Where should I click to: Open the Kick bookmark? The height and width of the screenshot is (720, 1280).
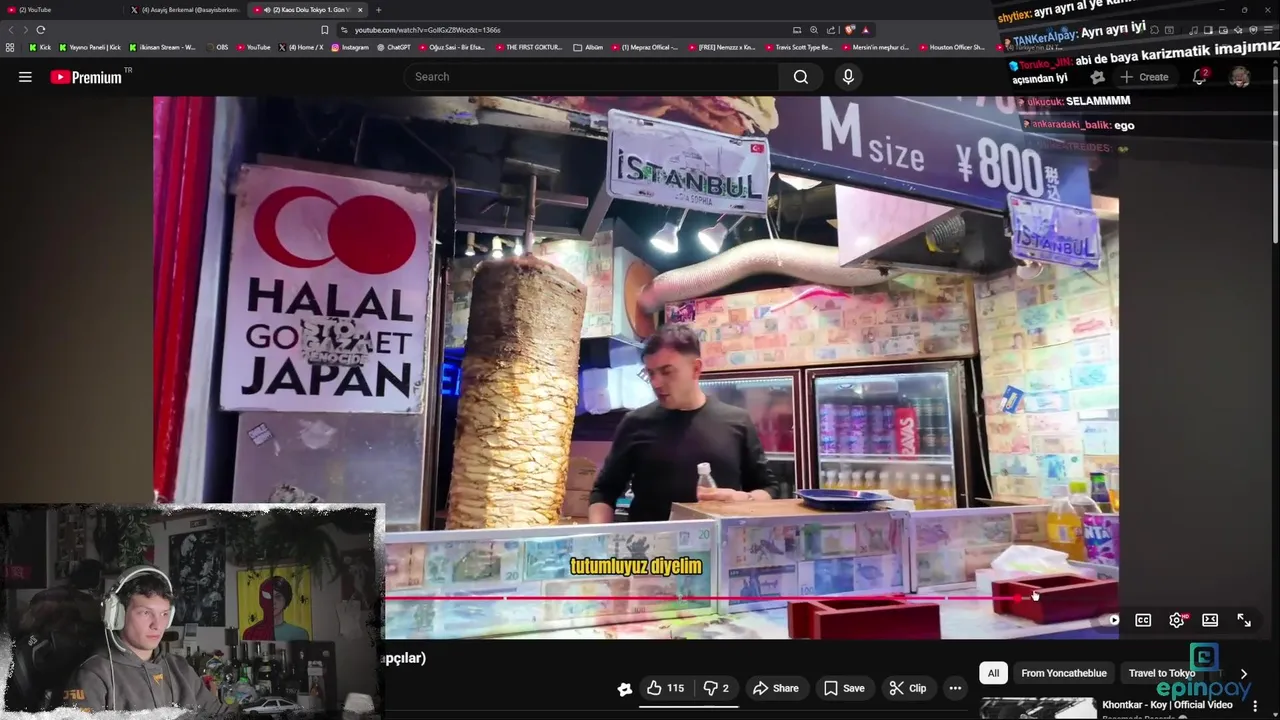point(40,47)
